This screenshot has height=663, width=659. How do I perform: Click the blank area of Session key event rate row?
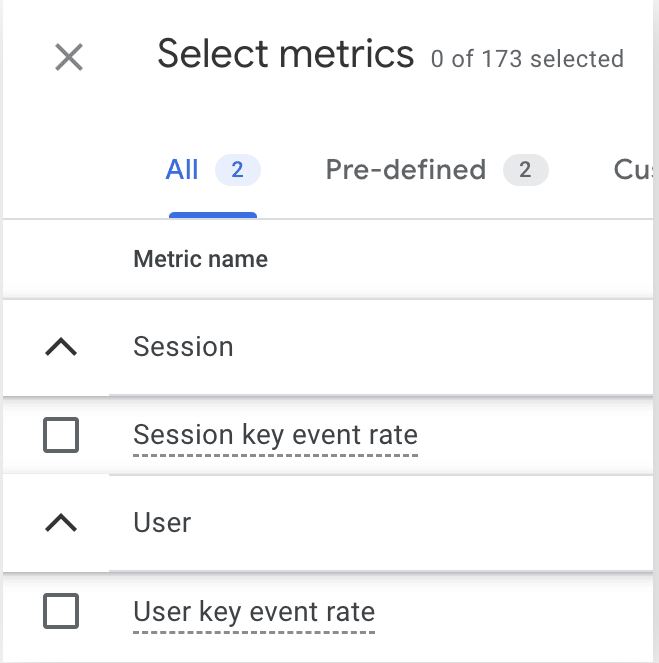pos(536,435)
